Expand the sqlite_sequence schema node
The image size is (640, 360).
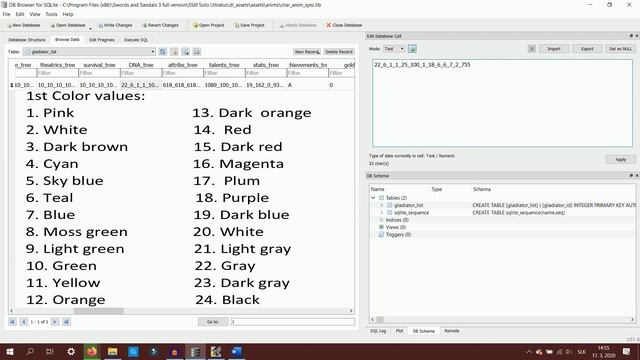[382, 213]
